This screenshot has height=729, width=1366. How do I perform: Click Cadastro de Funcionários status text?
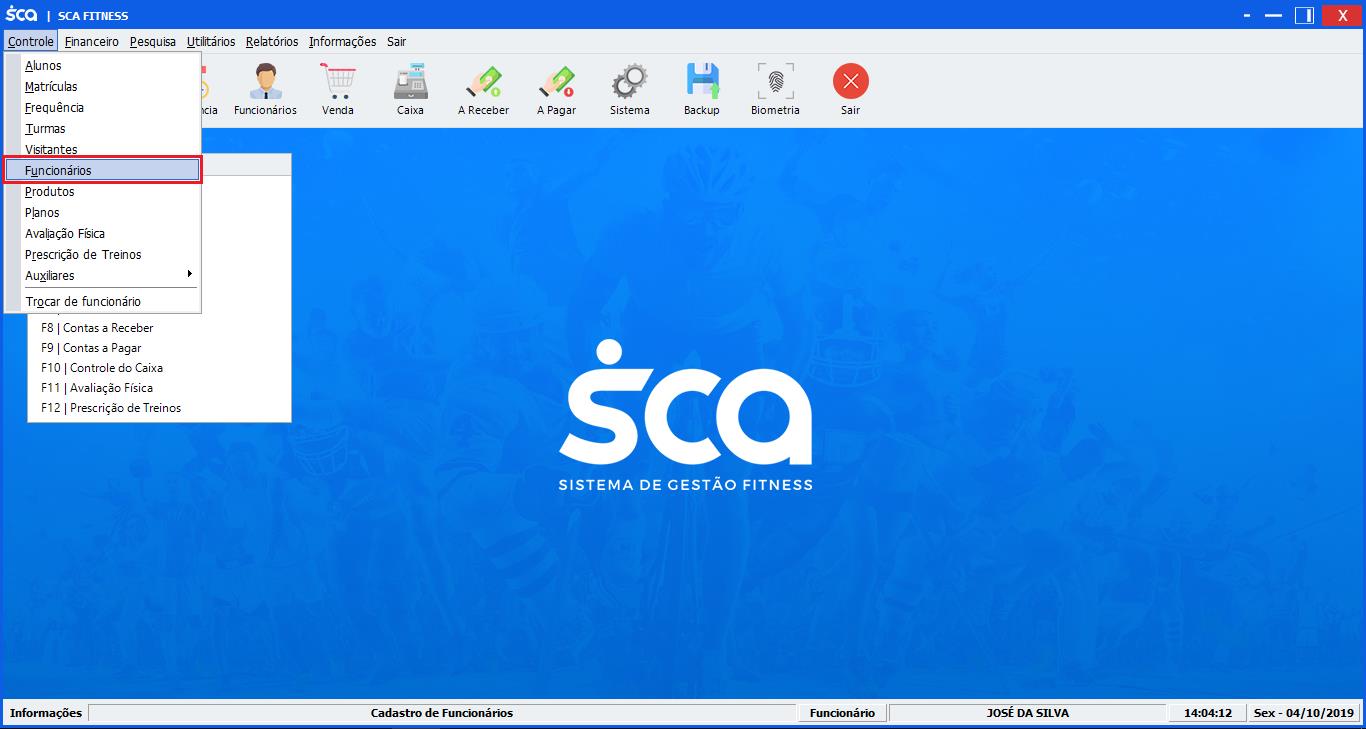point(442,713)
